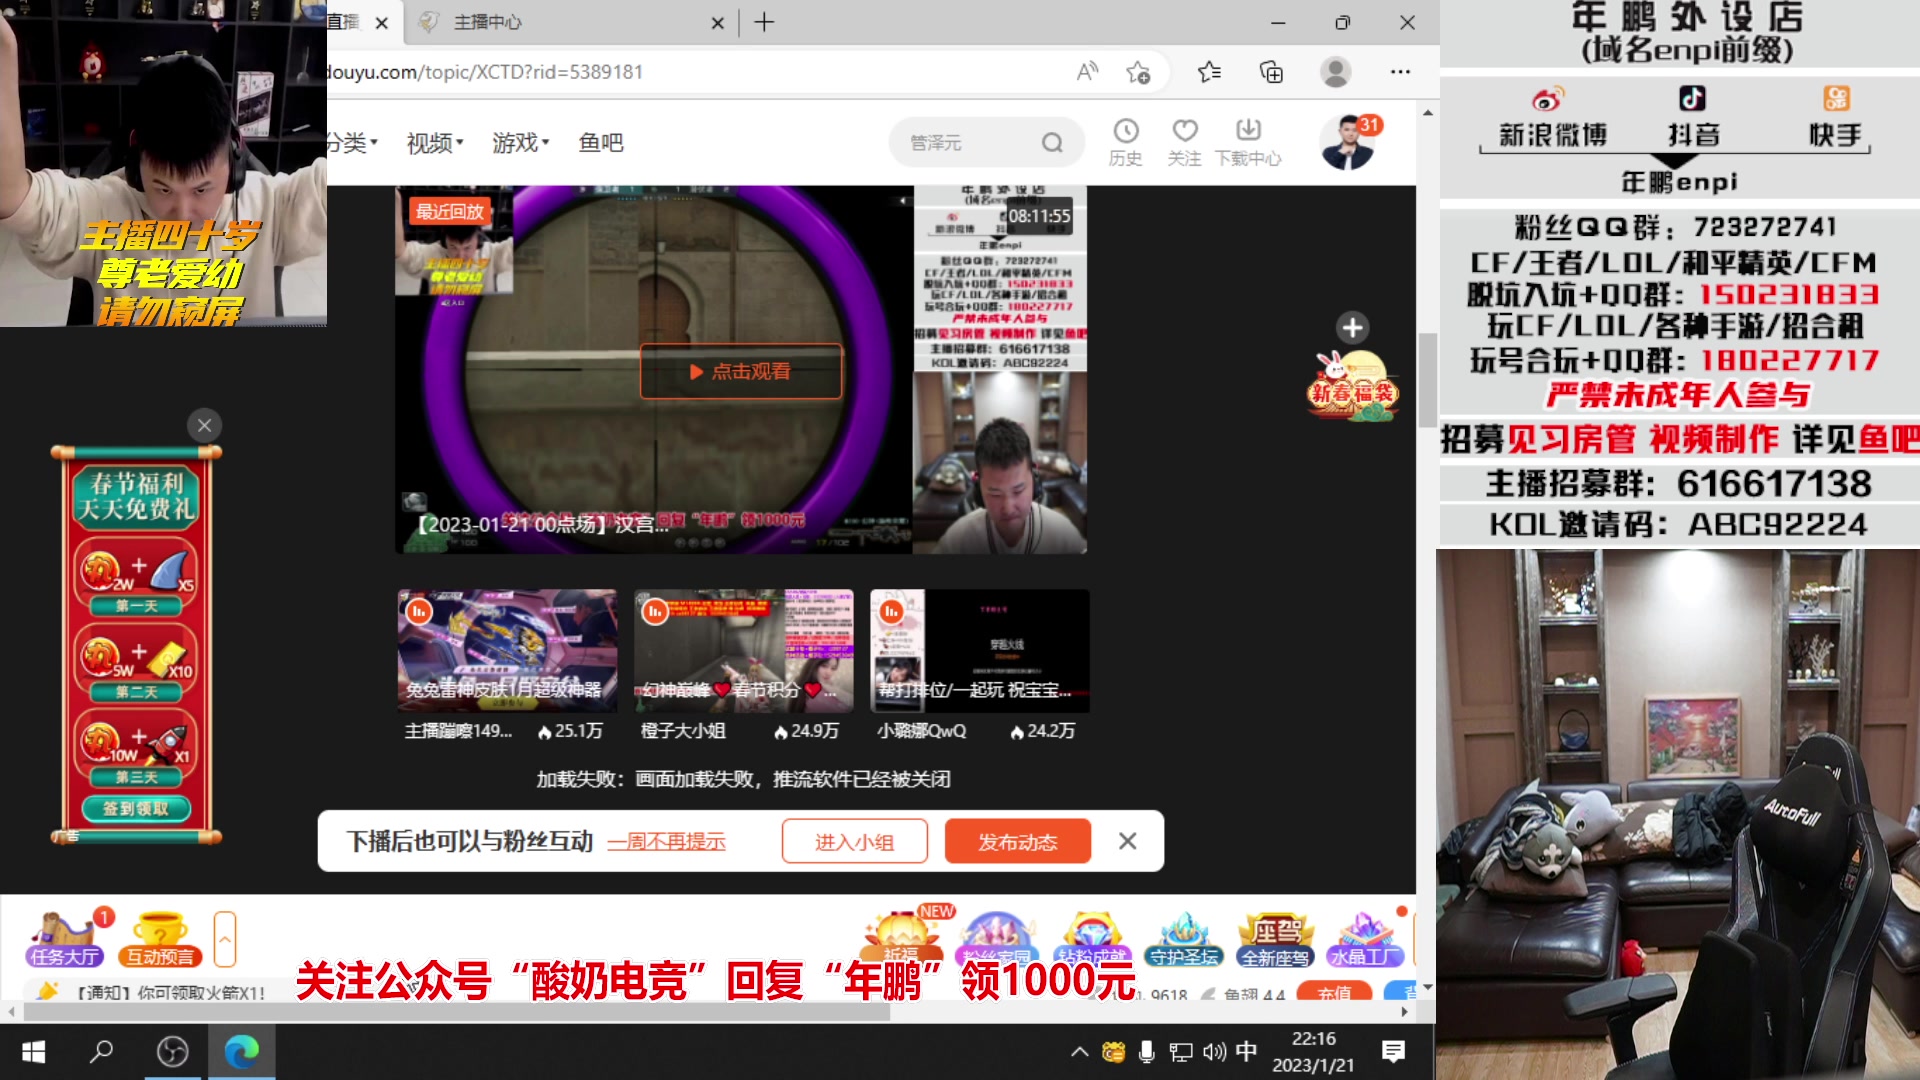This screenshot has width=1920, height=1080.
Task: Click the round plus icon above 新春福袋
Action: click(x=1353, y=327)
